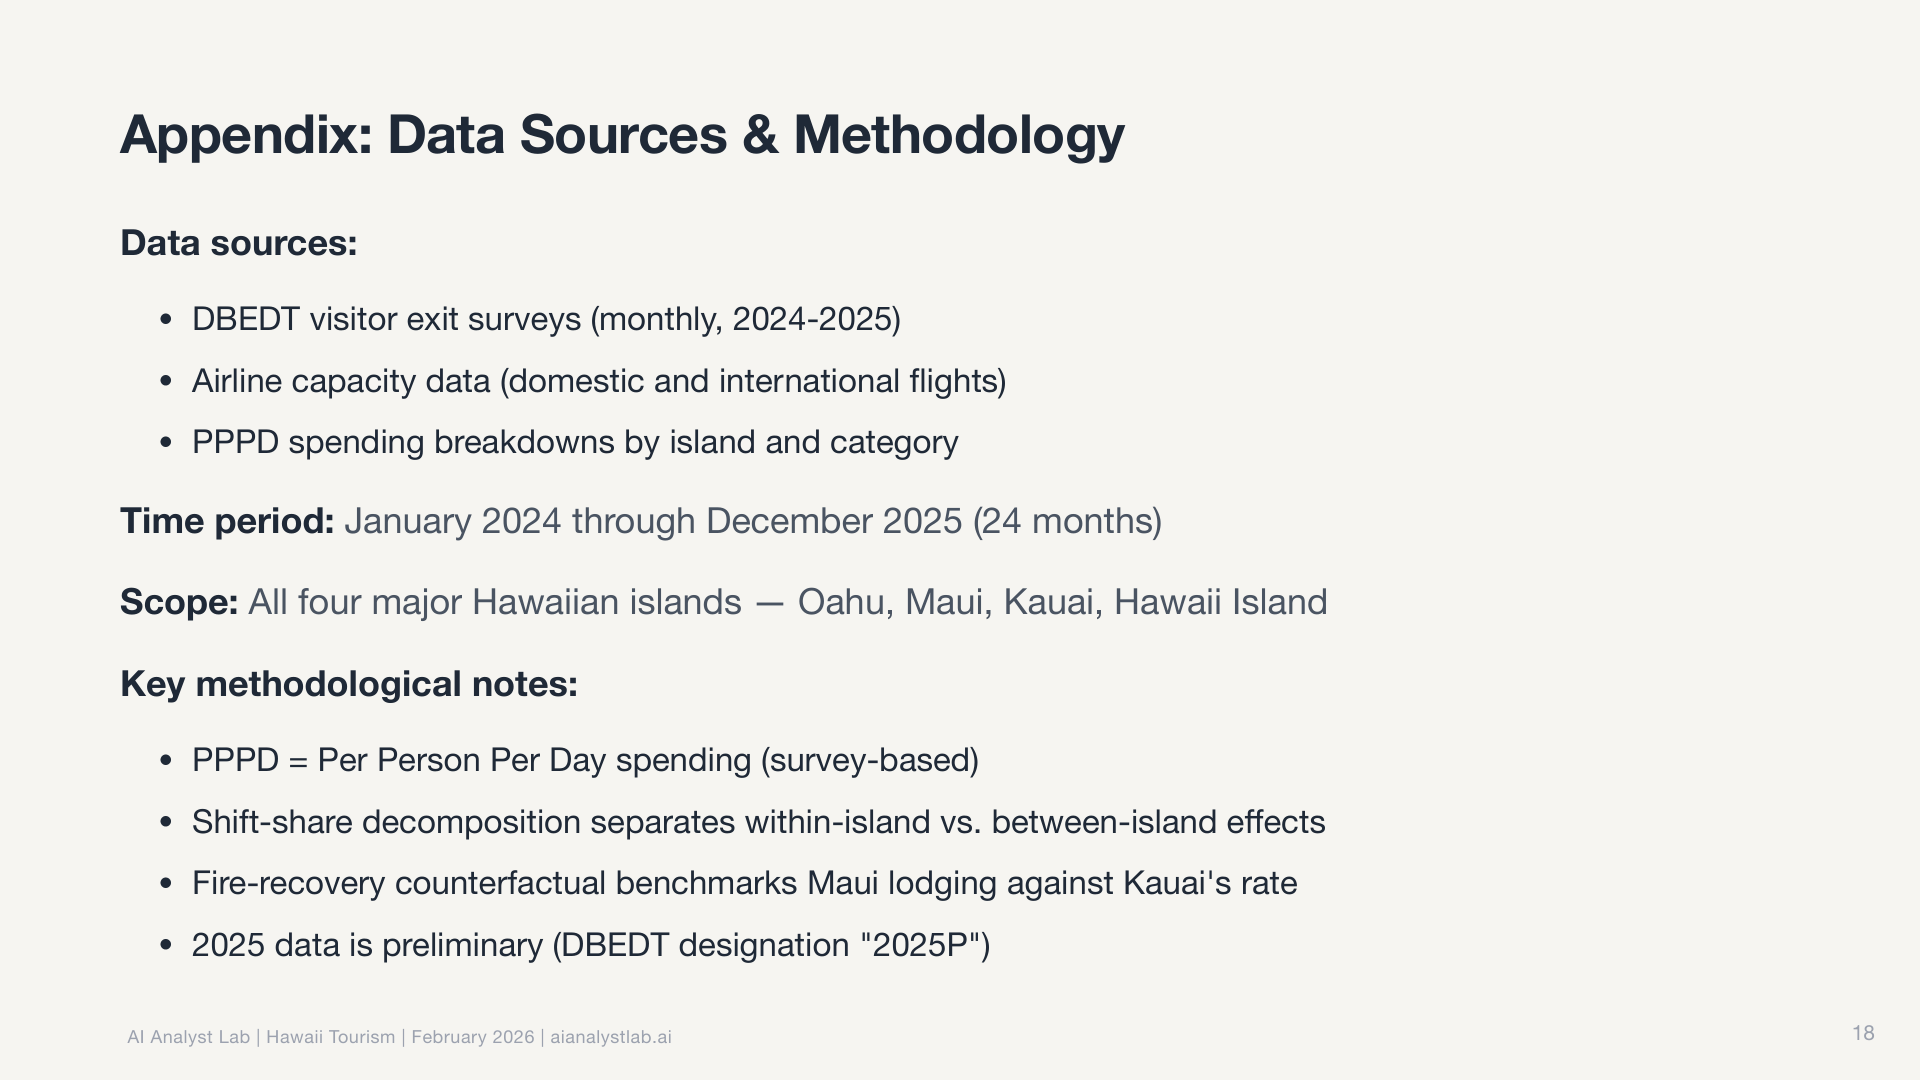Click the word 'Oahu' in the Scope line
1920x1080 pixels.
coord(840,602)
